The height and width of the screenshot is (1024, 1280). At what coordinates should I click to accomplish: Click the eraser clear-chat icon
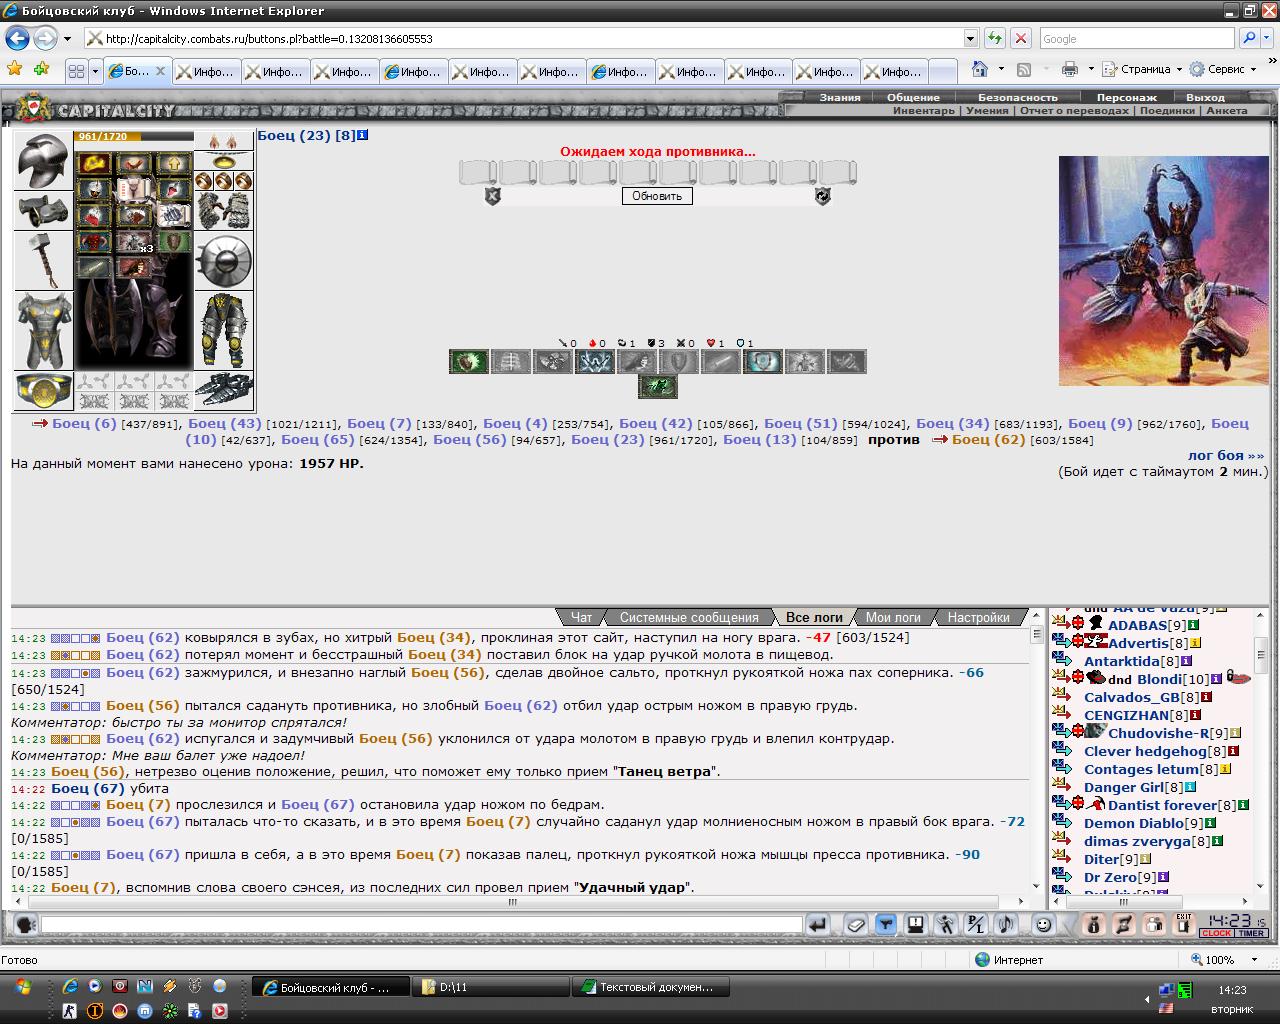click(x=856, y=925)
